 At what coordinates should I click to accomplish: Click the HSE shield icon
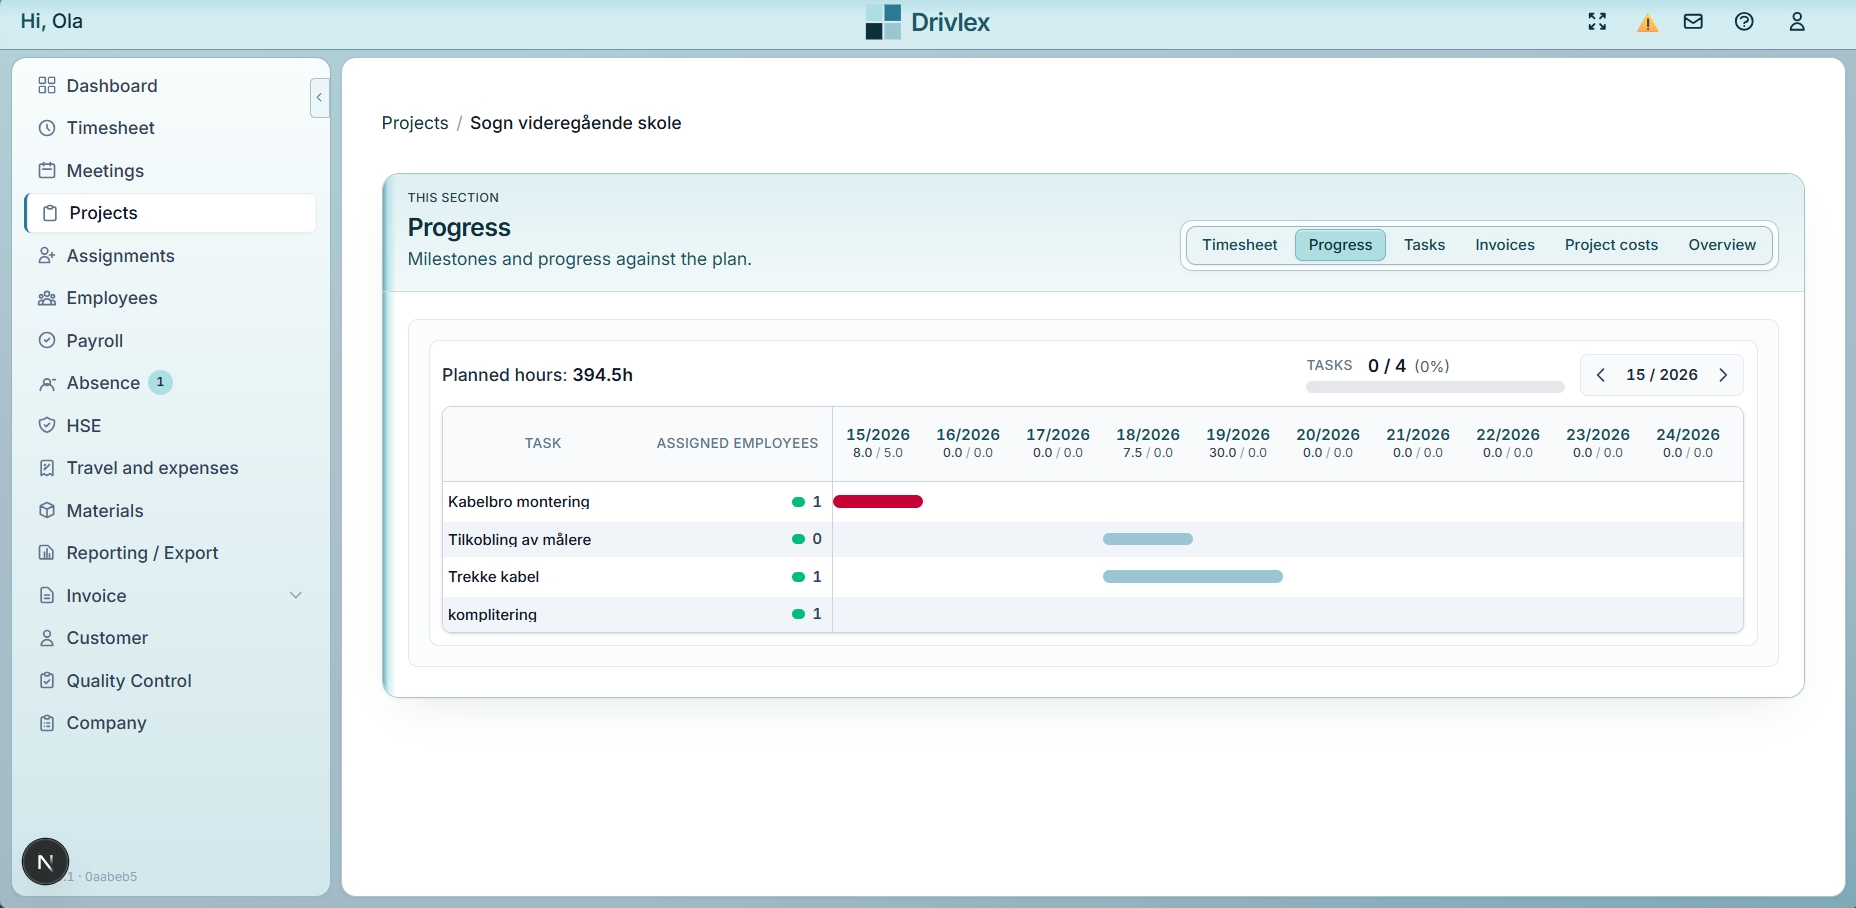(47, 425)
